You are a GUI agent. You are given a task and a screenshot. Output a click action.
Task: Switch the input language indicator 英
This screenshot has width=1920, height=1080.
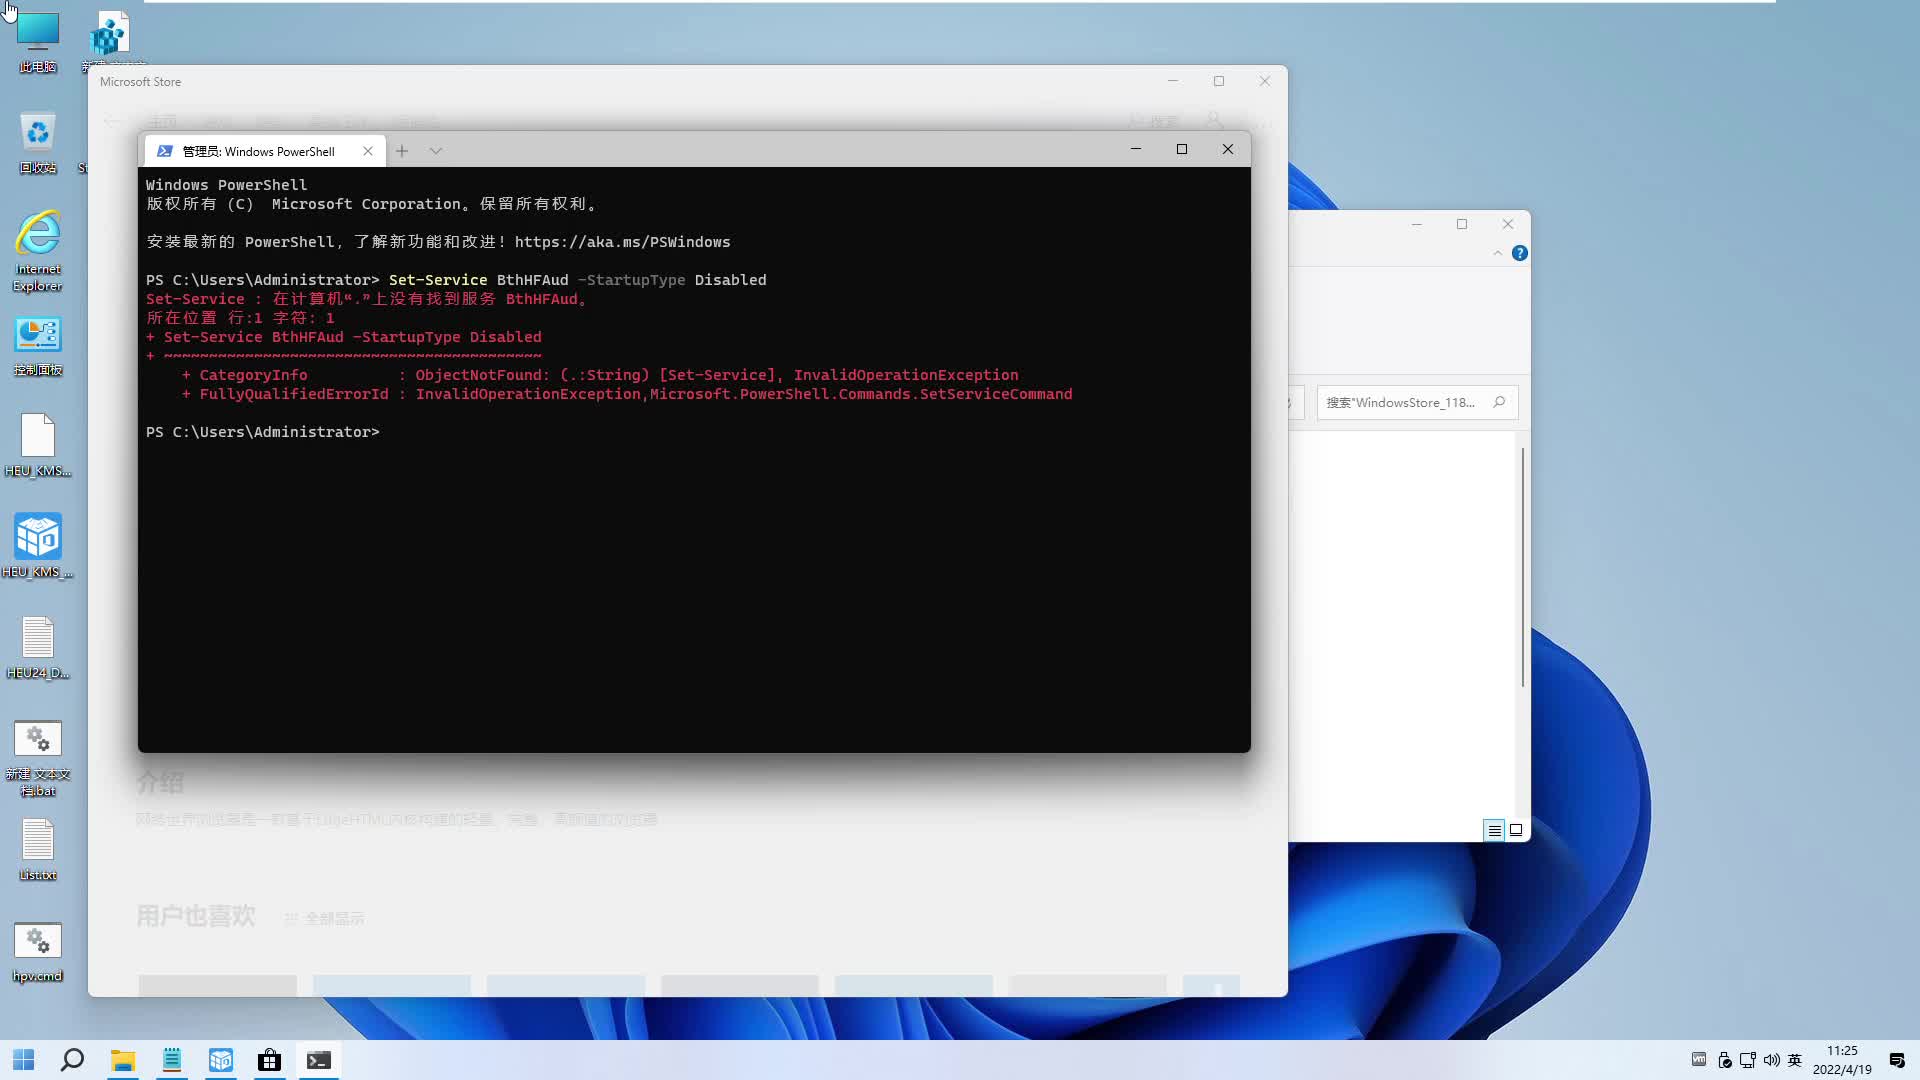point(1795,1060)
